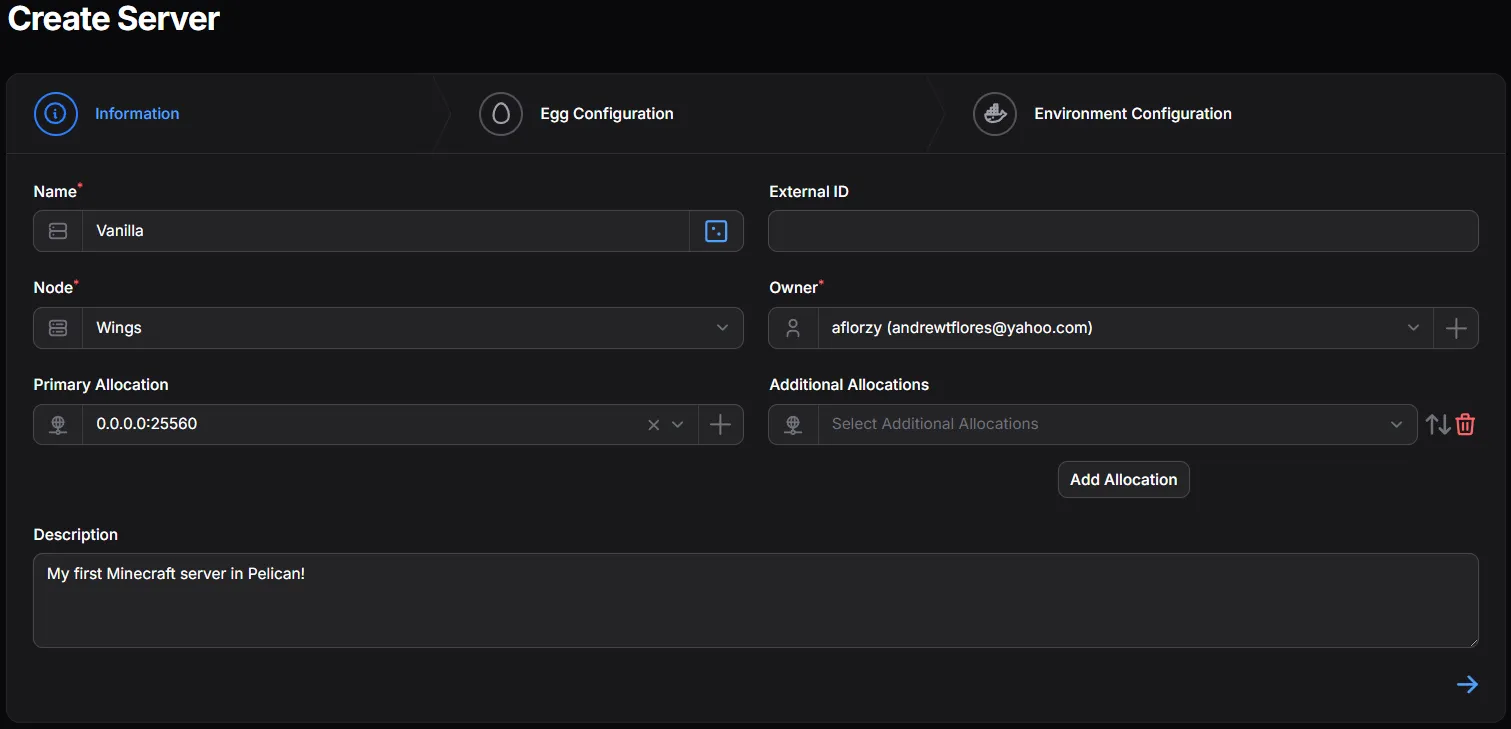Screen dimensions: 1511x729
Task: Expand the Primary Allocation dropdown chevron
Action: tap(677, 425)
